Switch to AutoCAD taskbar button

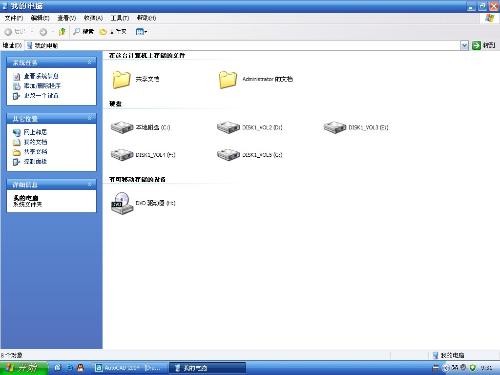click(x=130, y=368)
